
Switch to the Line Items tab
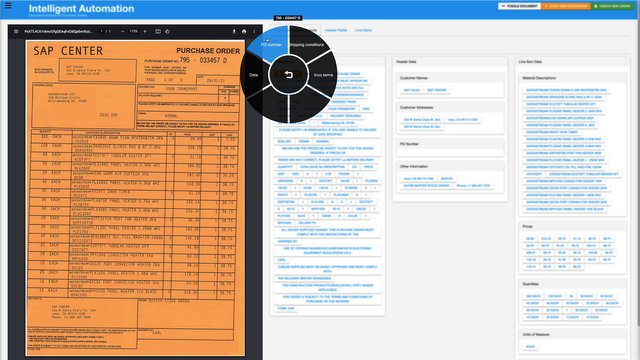(363, 30)
